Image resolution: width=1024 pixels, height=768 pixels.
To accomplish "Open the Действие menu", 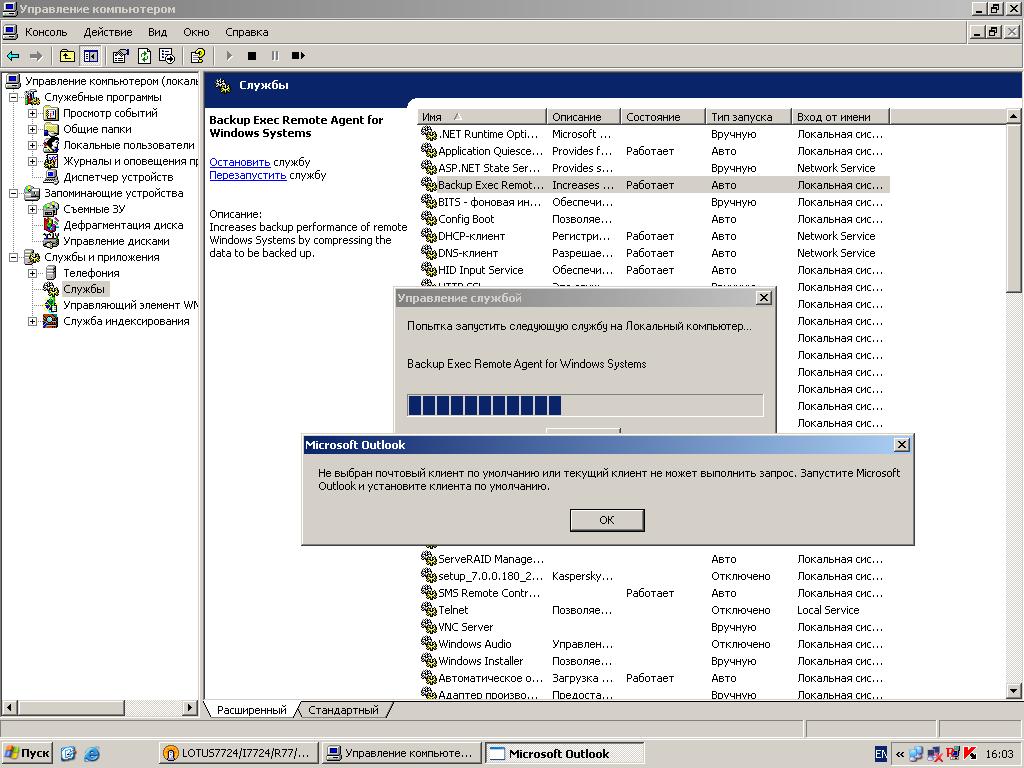I will click(x=108, y=32).
